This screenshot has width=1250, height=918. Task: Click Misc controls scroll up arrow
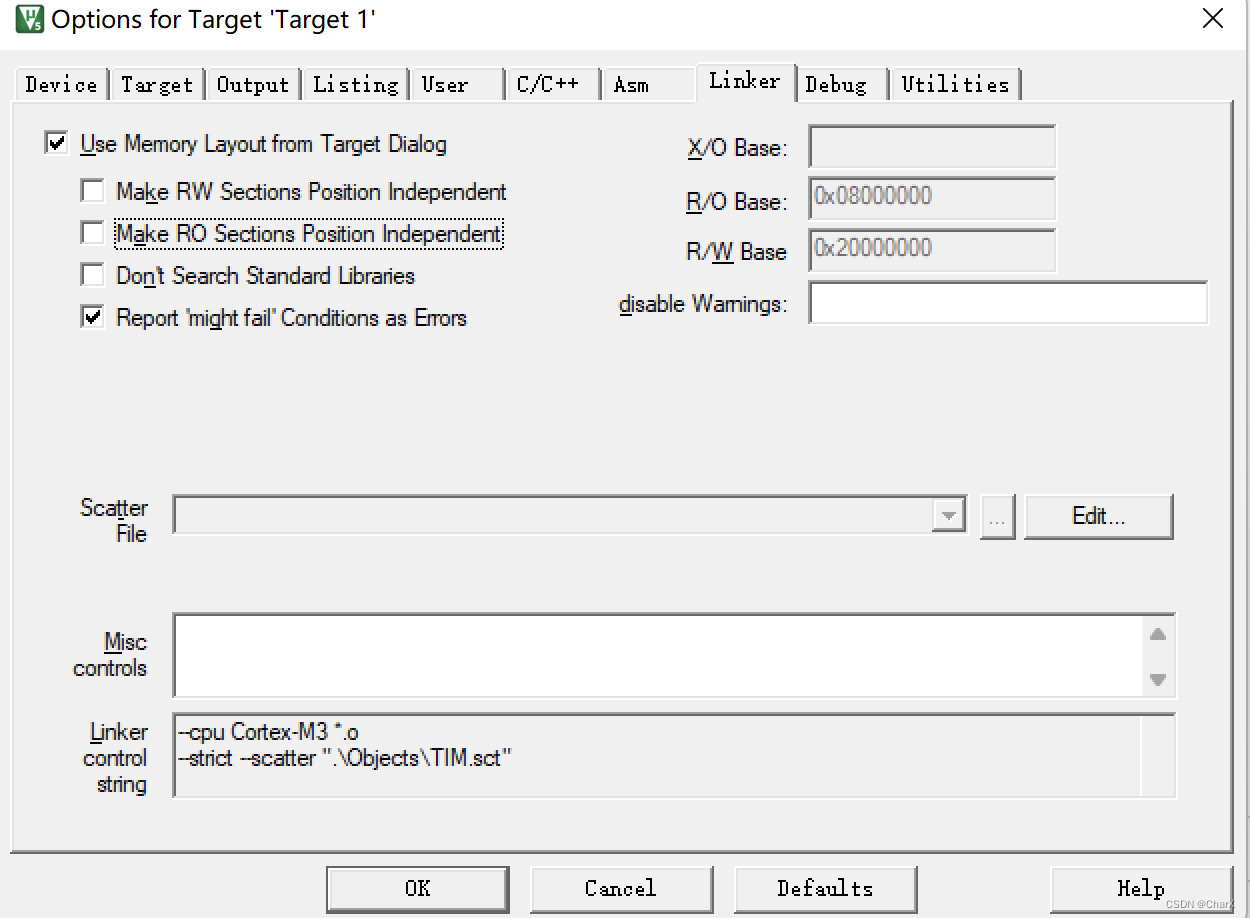[x=1158, y=634]
